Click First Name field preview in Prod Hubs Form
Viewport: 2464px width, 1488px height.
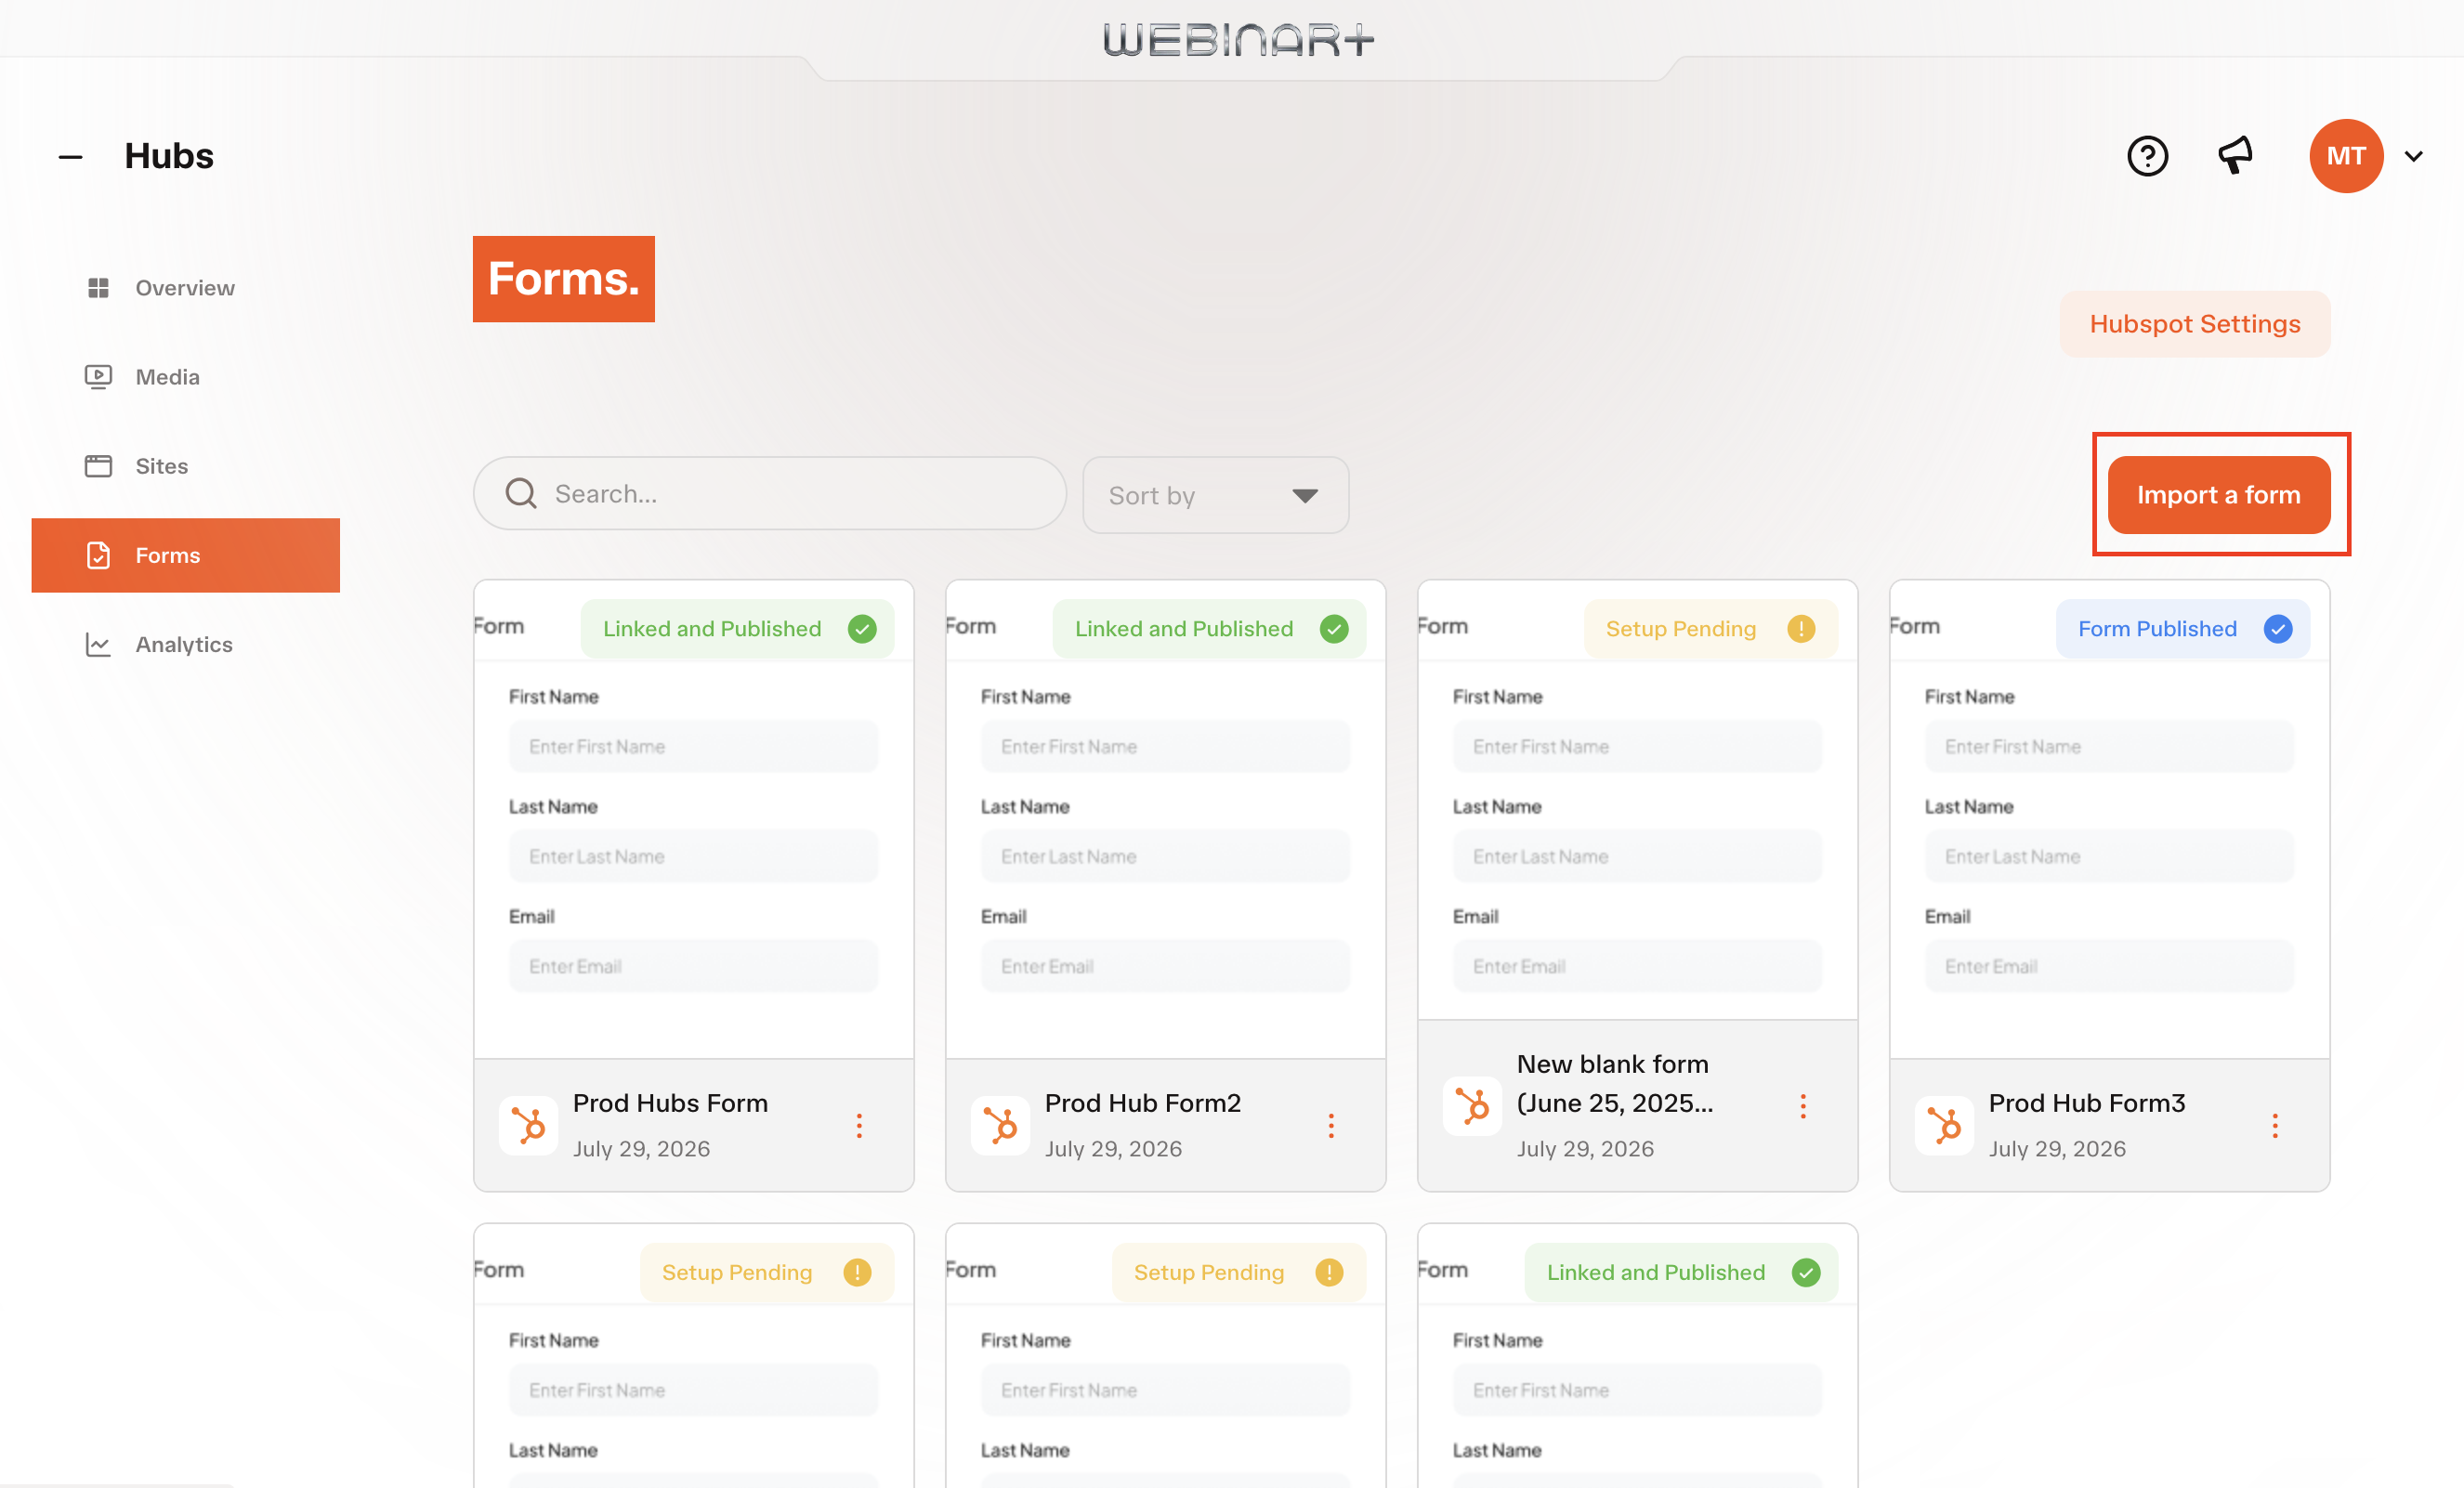[x=693, y=746]
